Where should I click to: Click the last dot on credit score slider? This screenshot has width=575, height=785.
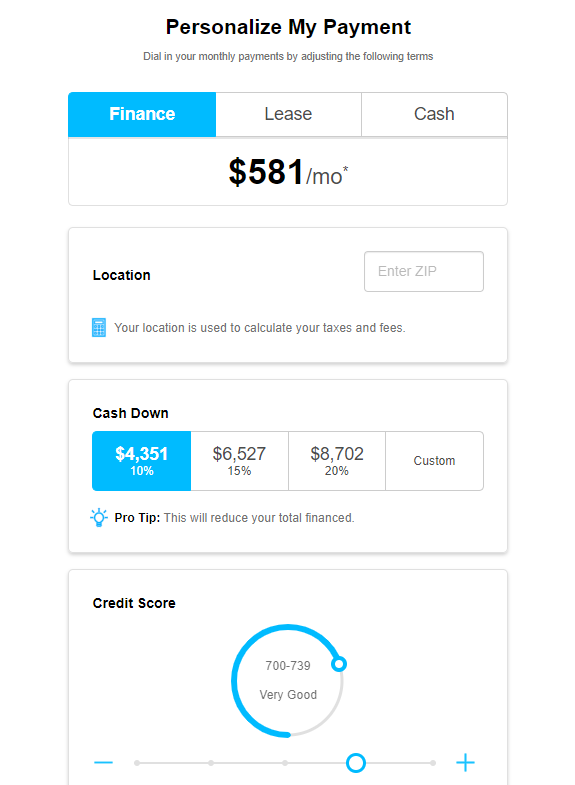coord(433,763)
